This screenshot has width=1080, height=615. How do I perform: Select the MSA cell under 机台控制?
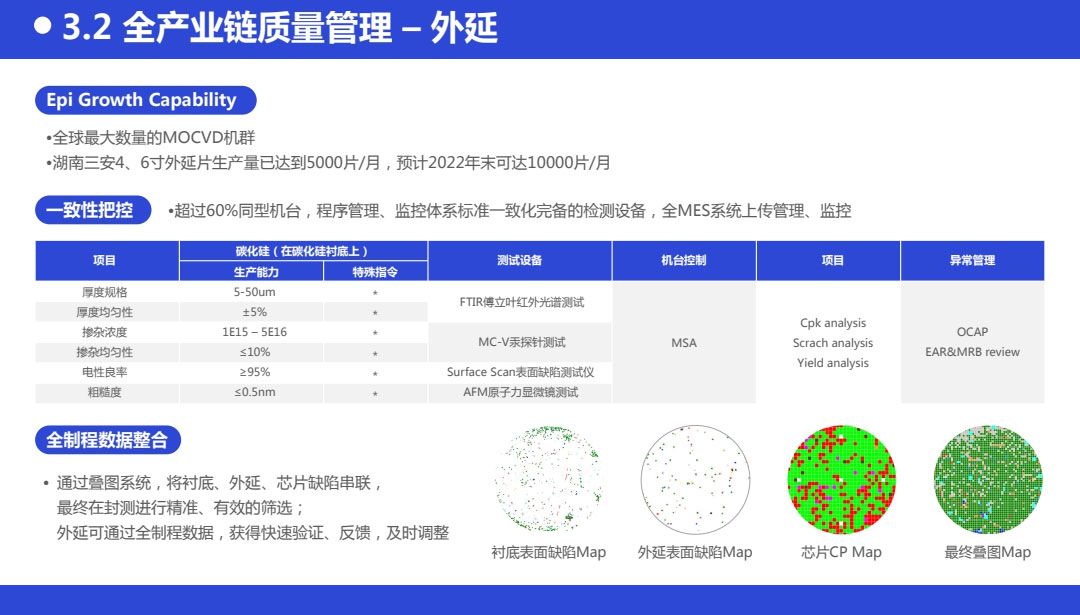pos(684,341)
